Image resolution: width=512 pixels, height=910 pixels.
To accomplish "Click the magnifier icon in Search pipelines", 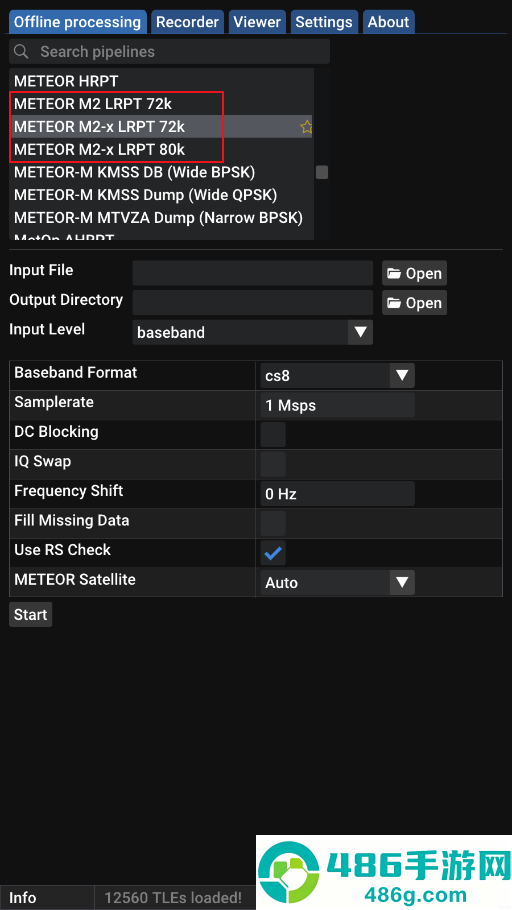I will pos(21,52).
